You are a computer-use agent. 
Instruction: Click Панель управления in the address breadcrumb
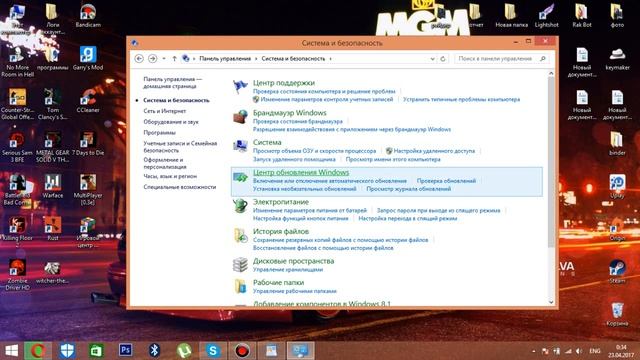click(225, 59)
